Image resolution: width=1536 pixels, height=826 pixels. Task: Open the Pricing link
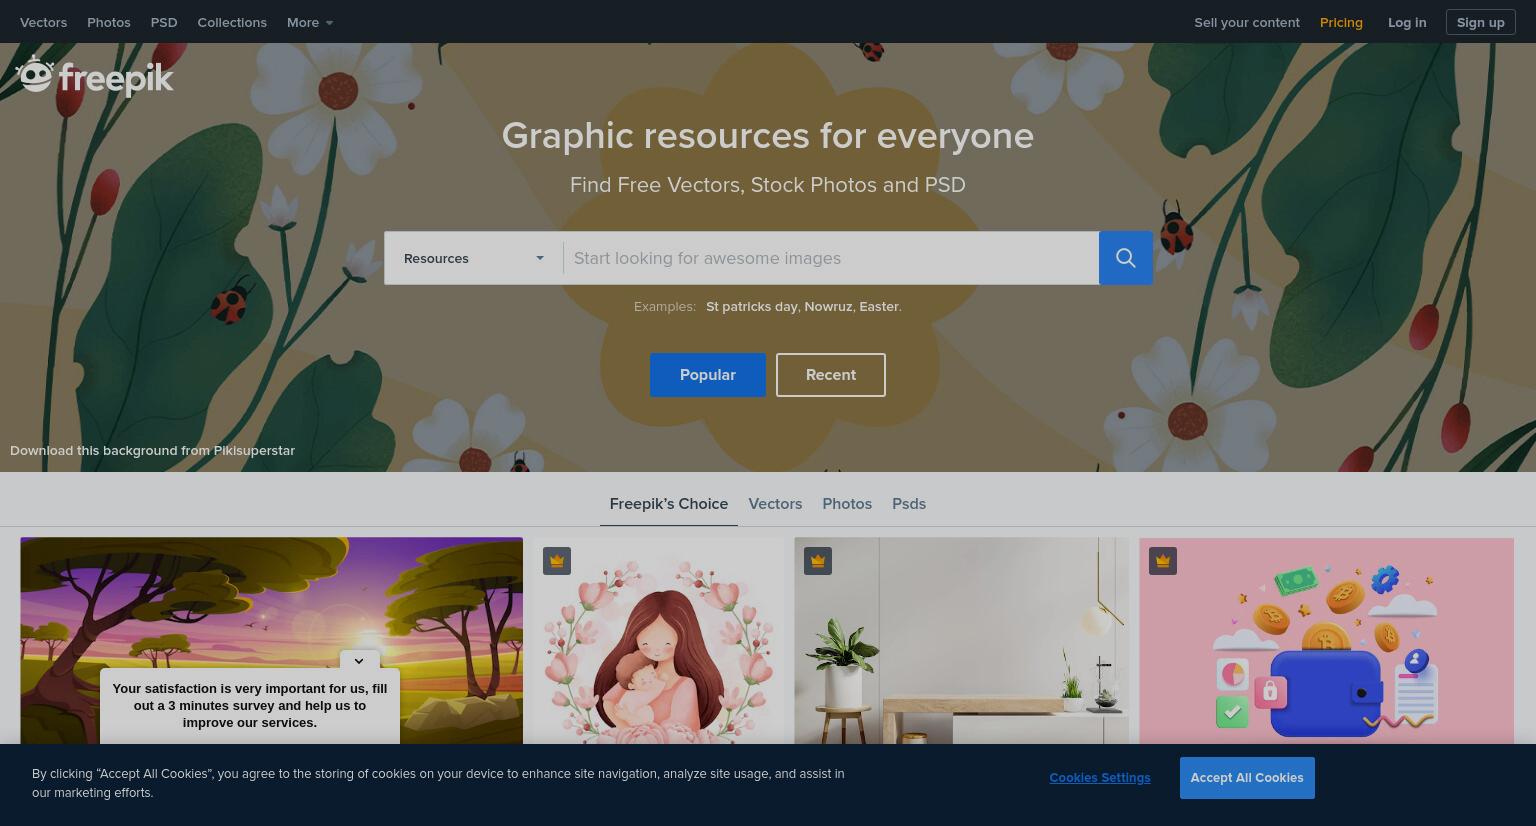(x=1341, y=22)
